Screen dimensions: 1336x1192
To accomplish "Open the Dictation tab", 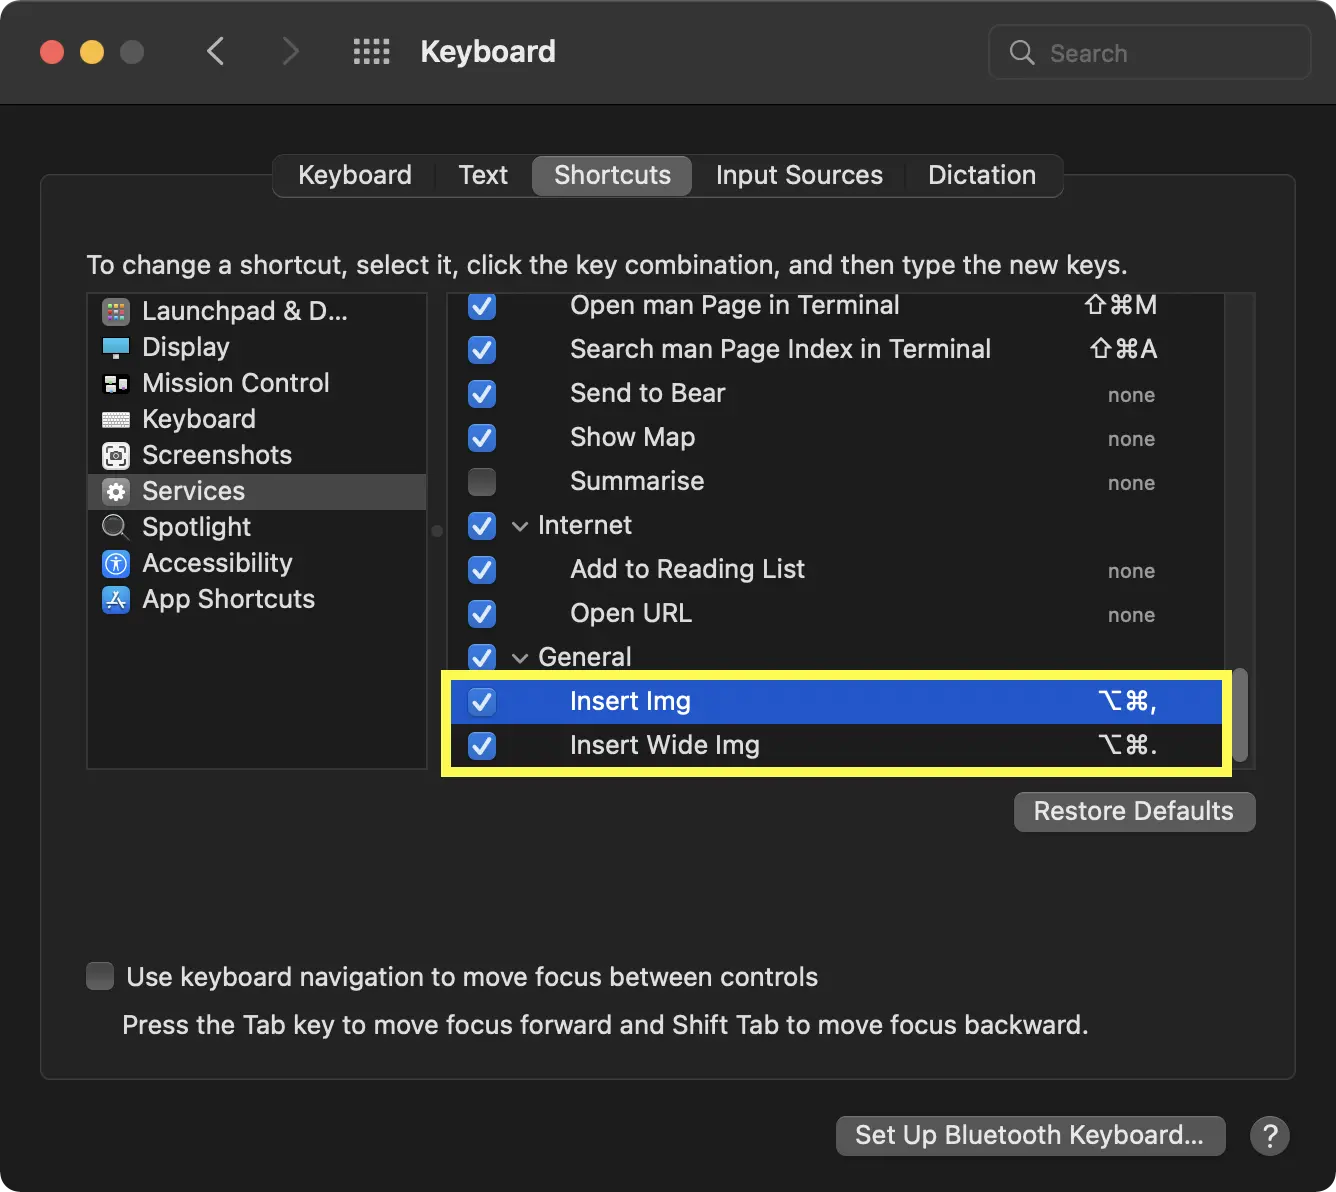I will click(982, 175).
